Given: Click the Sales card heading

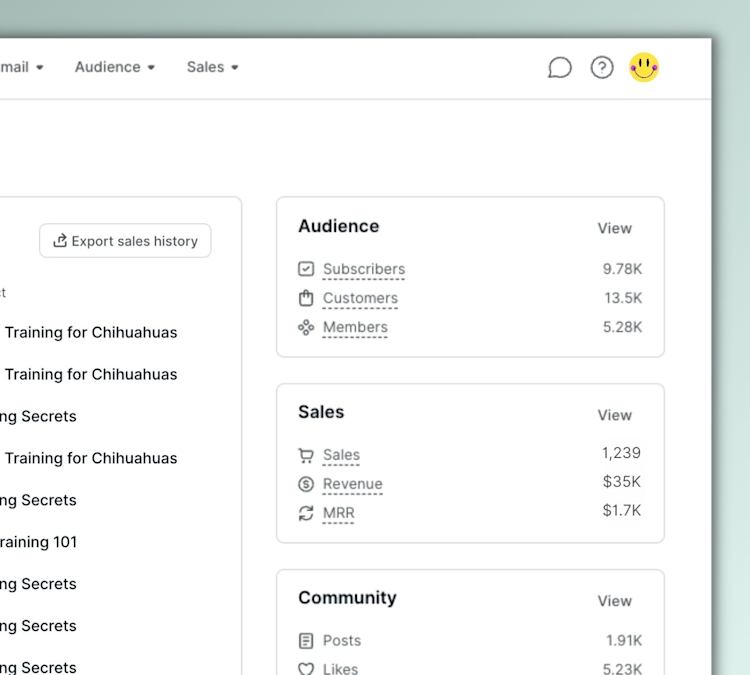Looking at the screenshot, I should click(321, 412).
